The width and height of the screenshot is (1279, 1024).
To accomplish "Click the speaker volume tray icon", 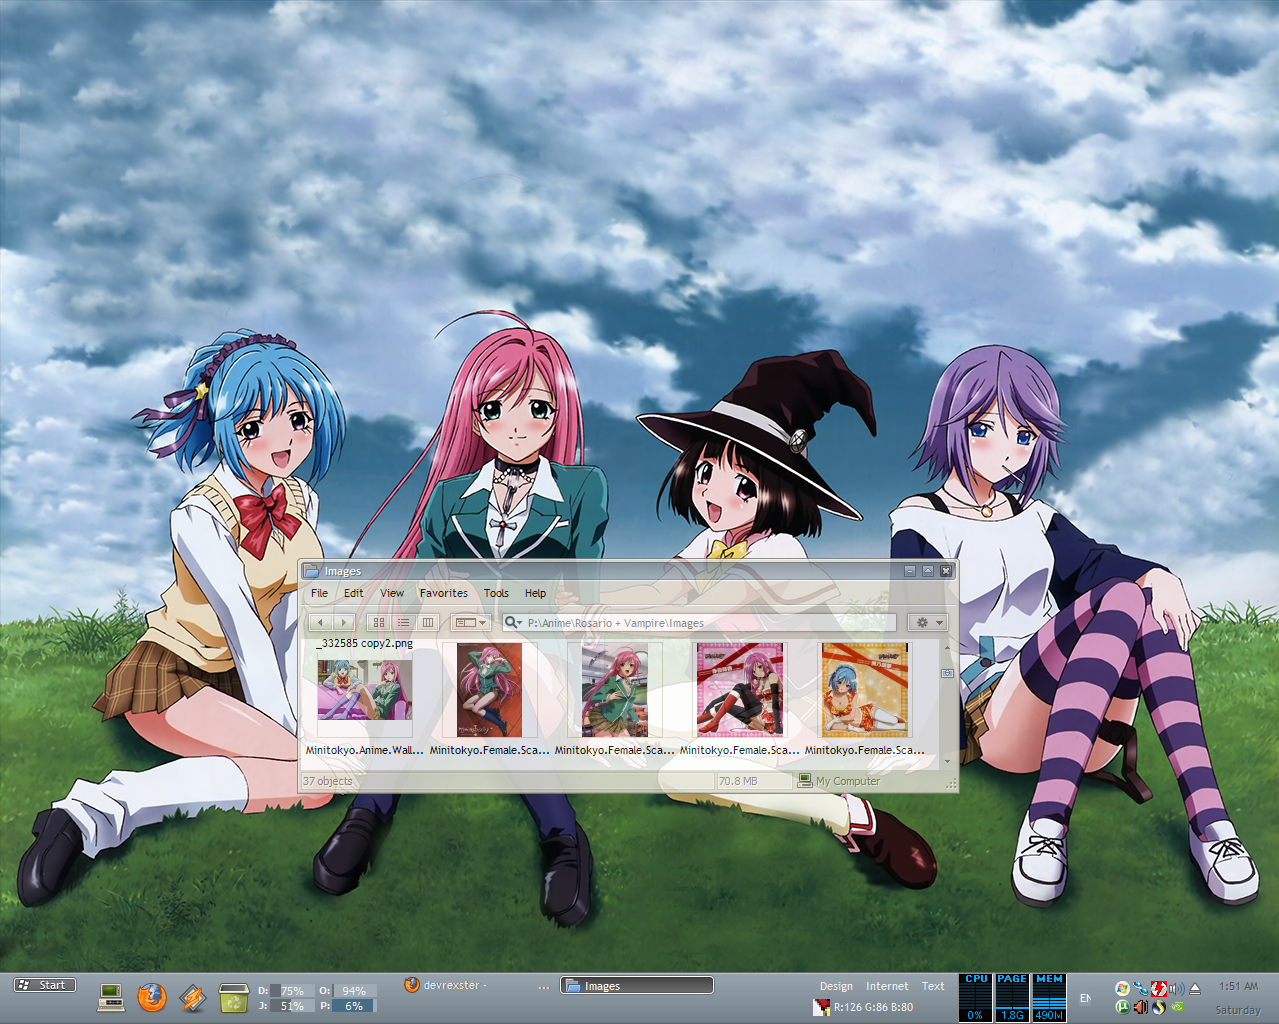I will point(1176,988).
